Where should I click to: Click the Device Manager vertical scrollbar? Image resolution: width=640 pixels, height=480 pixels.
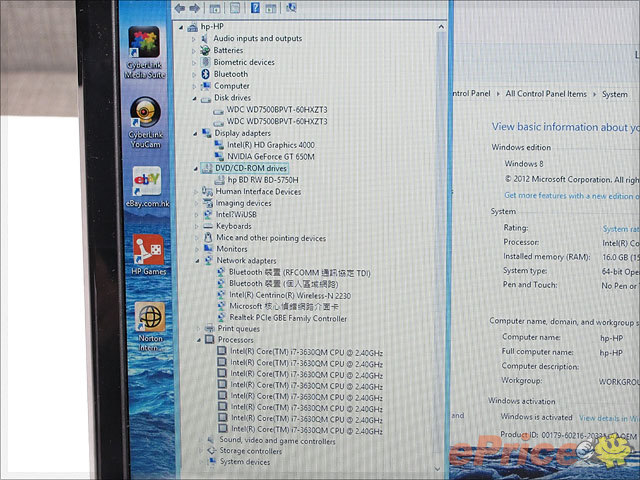[x=444, y=250]
